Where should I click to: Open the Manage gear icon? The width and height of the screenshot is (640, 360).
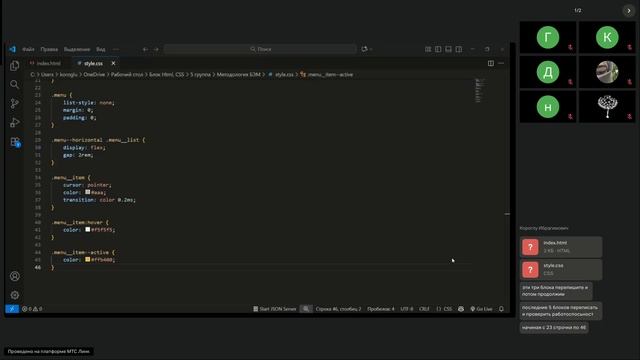[15, 295]
